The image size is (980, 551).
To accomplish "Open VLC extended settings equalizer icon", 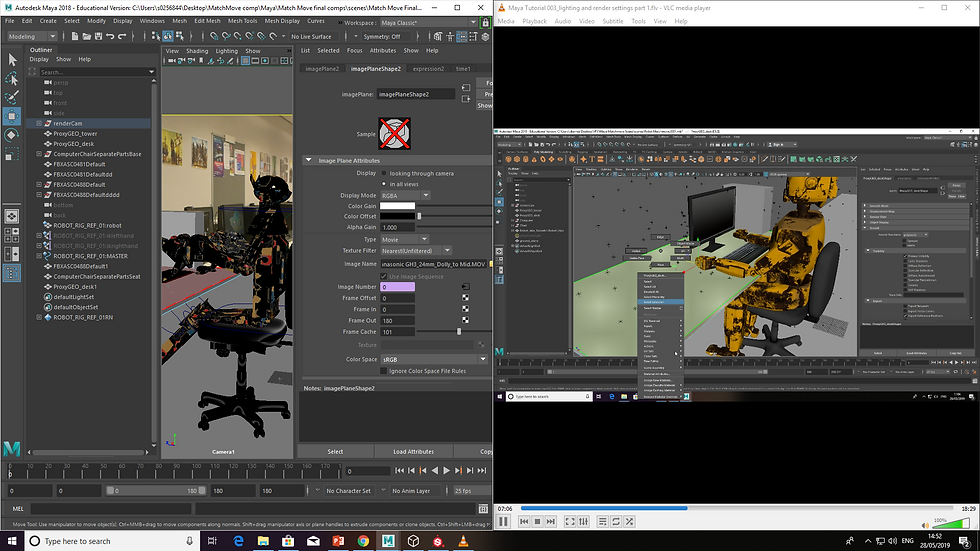I will [x=584, y=521].
